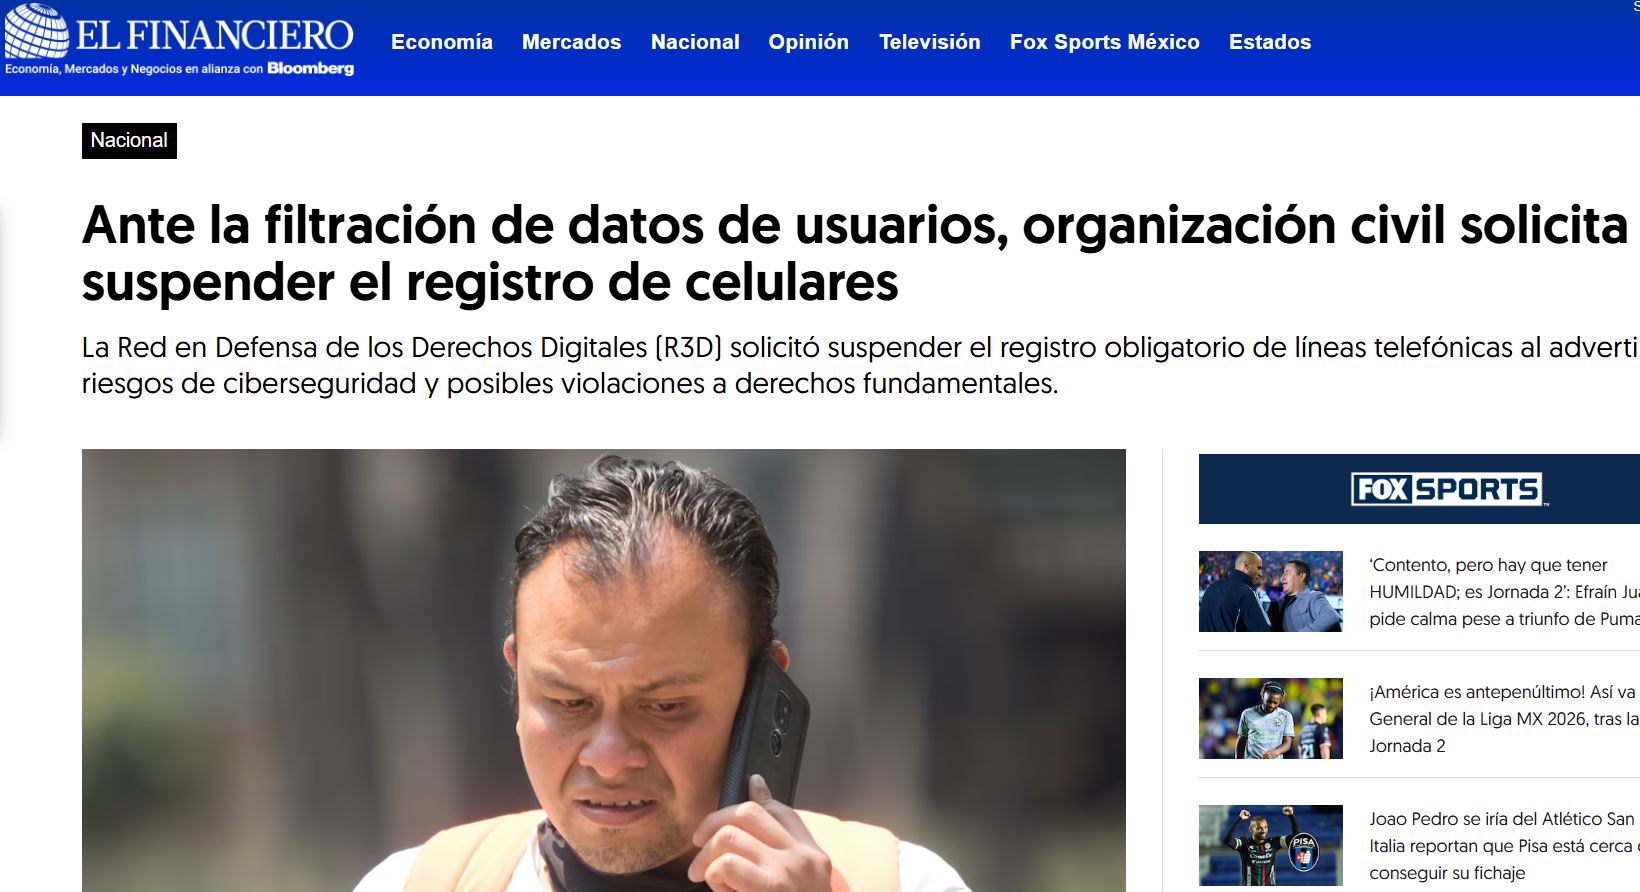Go to the Estados section
1640x892 pixels.
[x=1270, y=42]
